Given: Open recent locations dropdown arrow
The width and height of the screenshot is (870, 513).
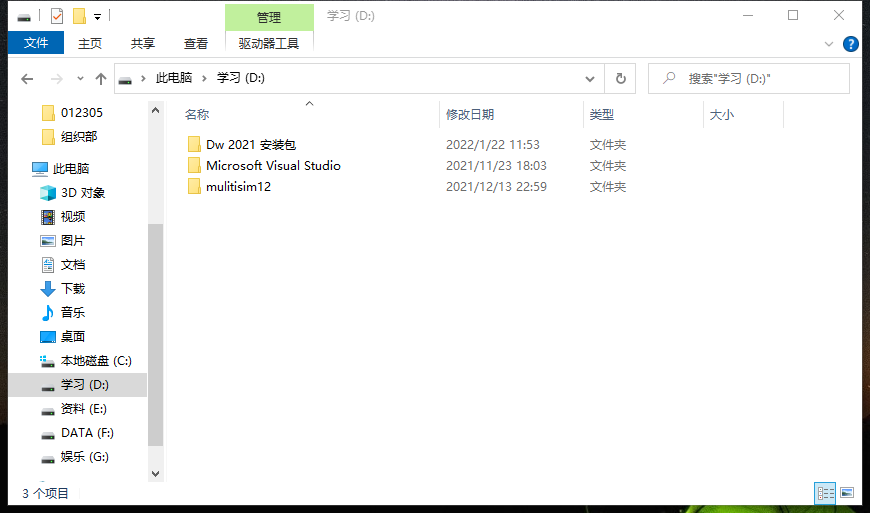Looking at the screenshot, I should click(80, 79).
